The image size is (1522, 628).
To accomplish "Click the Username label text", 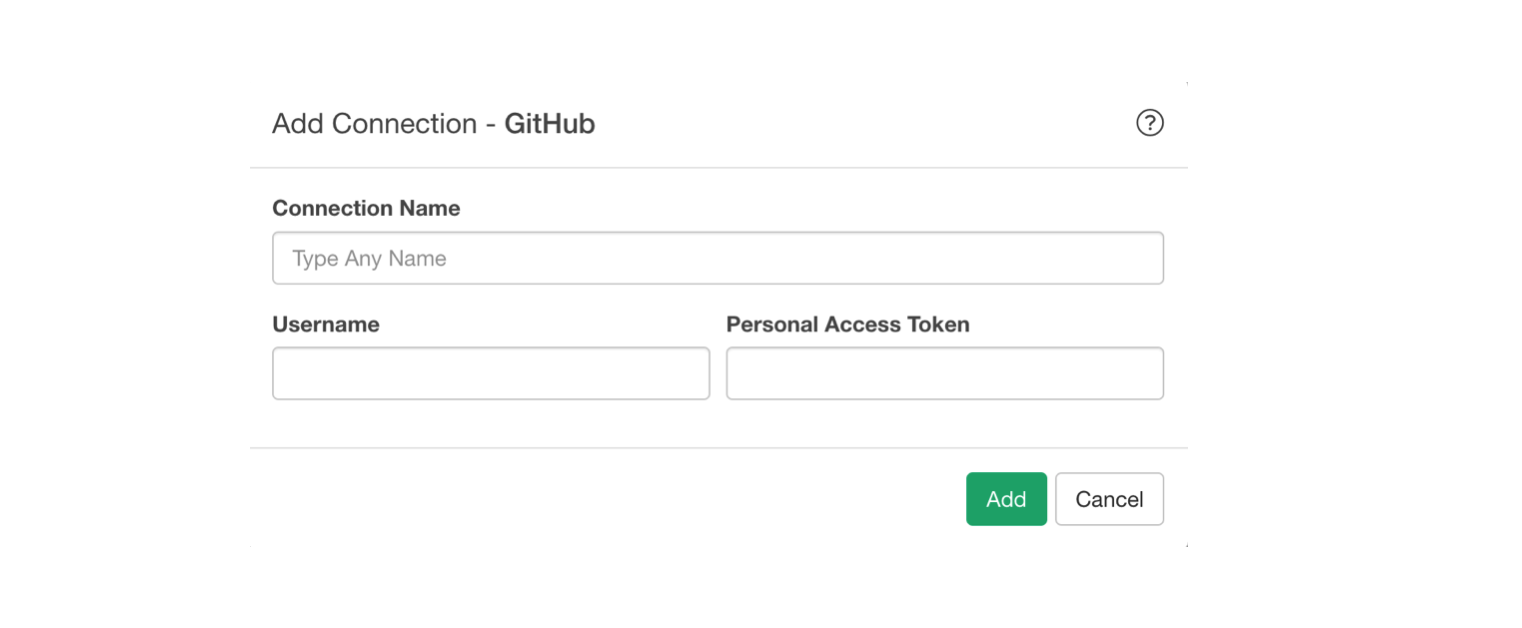I will coord(325,324).
